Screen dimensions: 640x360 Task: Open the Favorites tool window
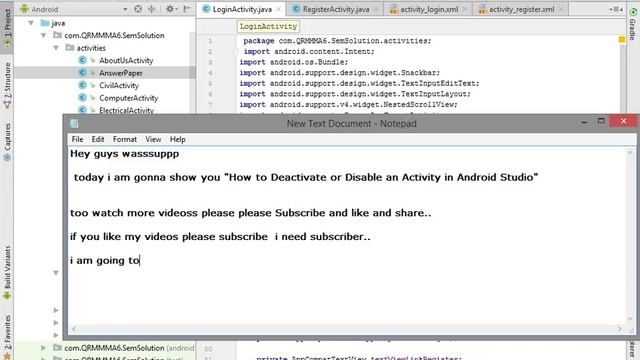[7, 337]
